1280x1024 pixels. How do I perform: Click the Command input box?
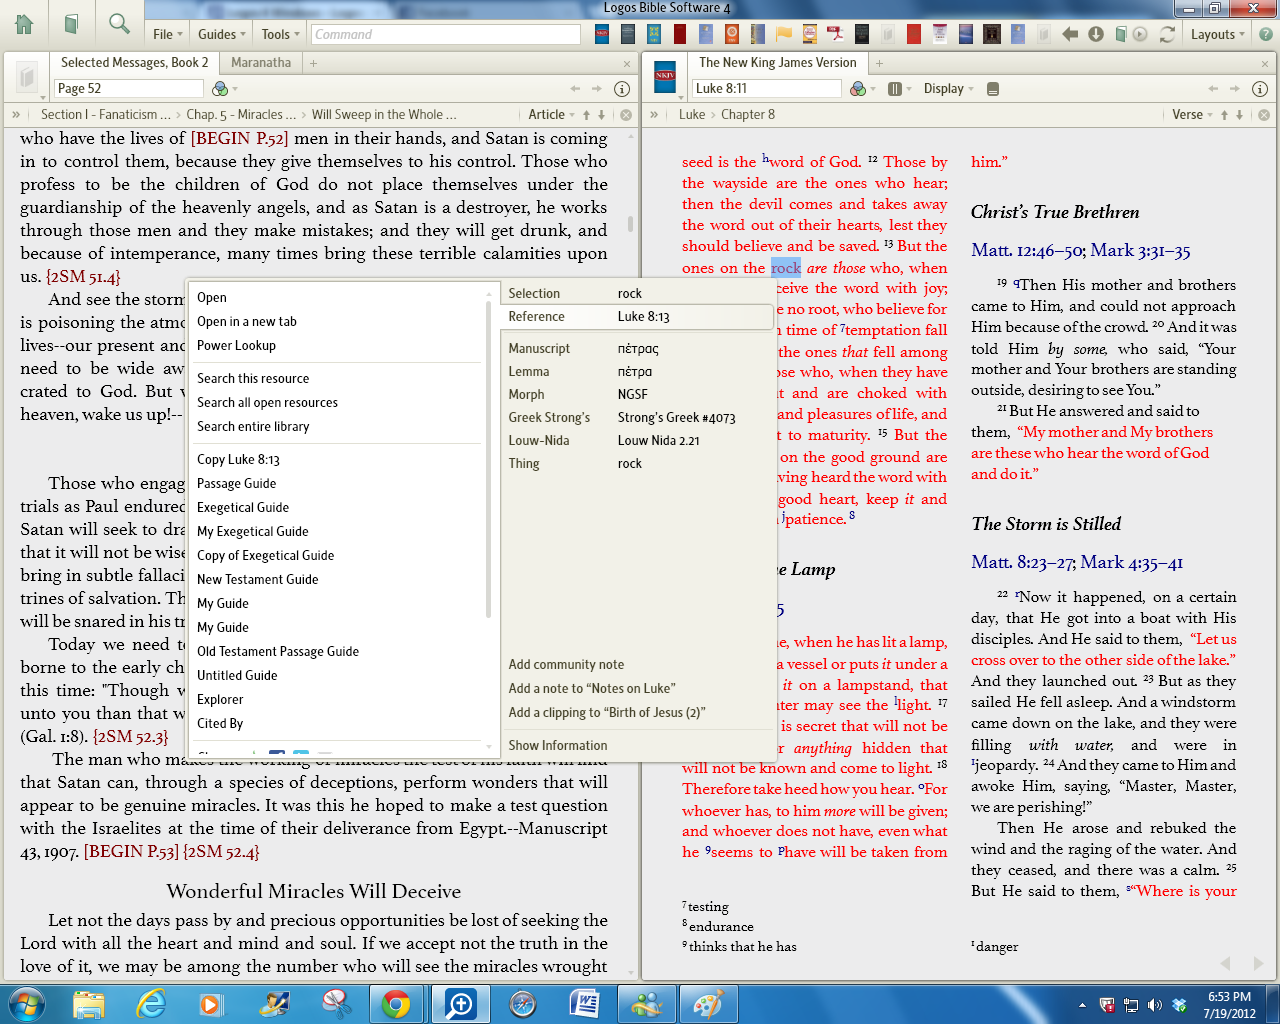pyautogui.click(x=445, y=34)
